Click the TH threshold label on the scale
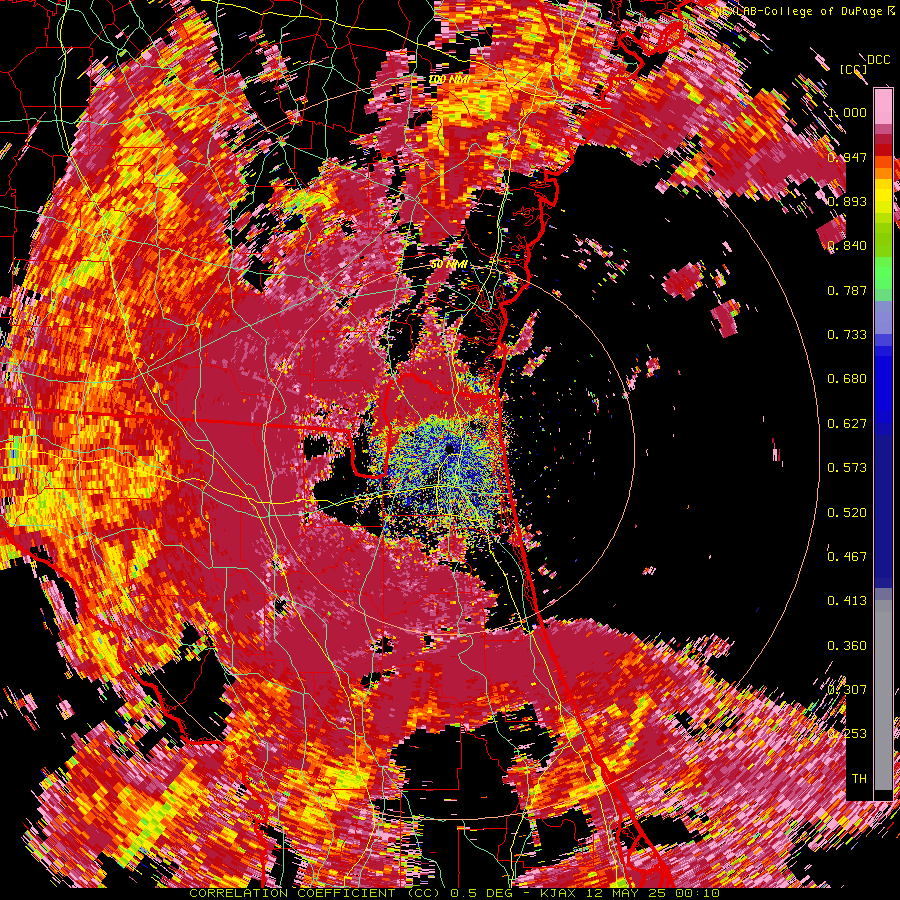The width and height of the screenshot is (900, 900). pyautogui.click(x=859, y=779)
